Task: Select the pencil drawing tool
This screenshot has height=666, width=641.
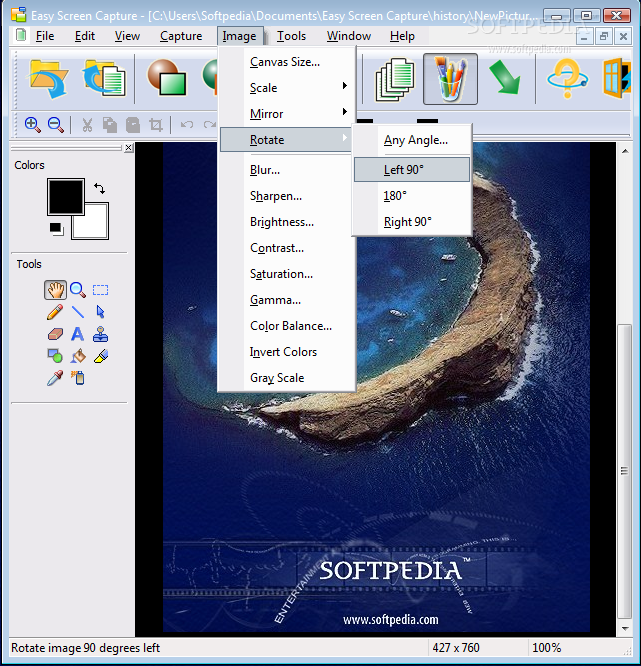Action: point(55,312)
